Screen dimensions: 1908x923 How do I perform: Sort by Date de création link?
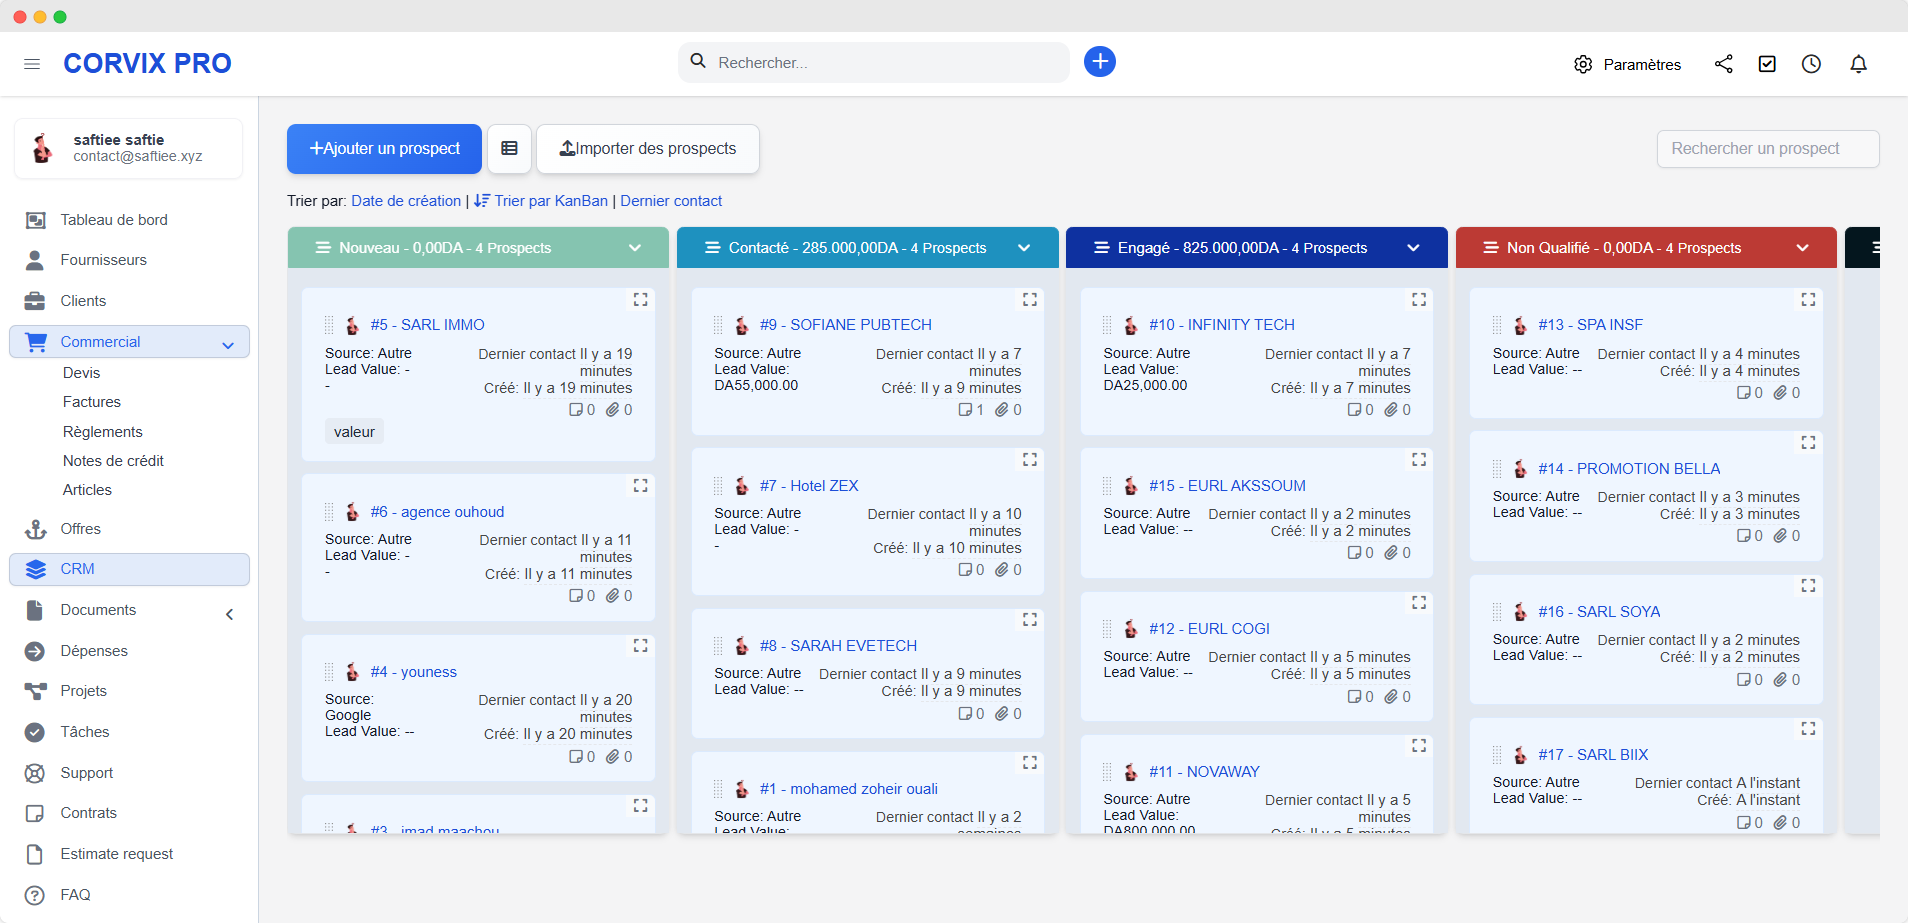coord(406,201)
